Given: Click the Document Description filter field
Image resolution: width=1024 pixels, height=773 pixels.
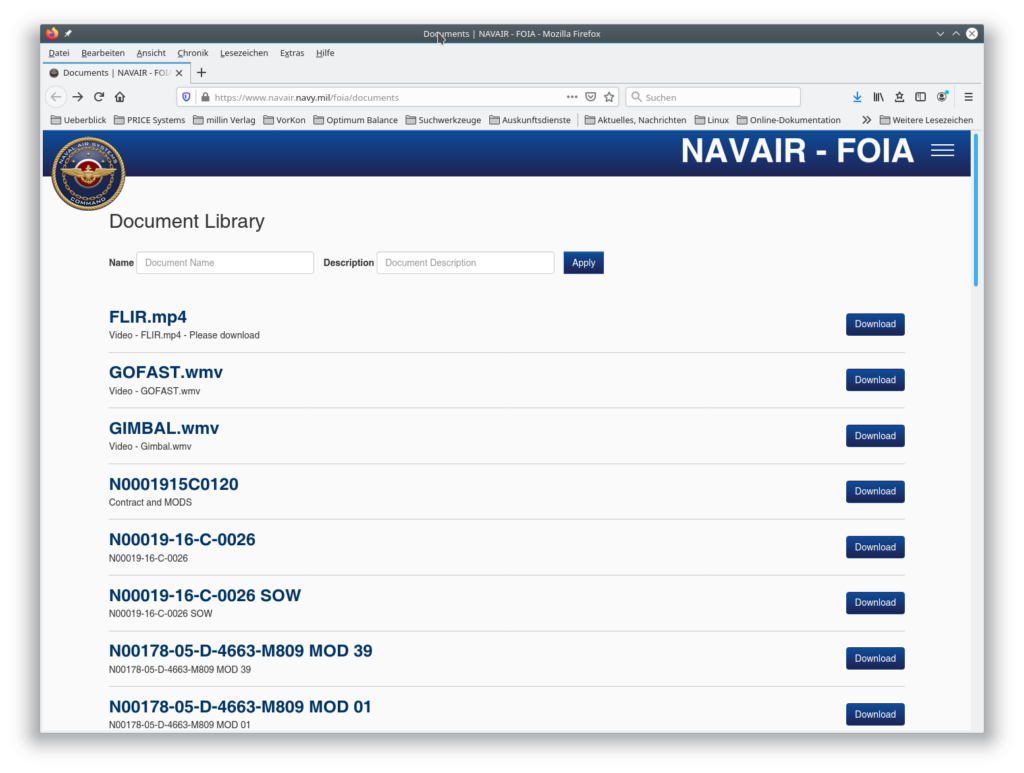Looking at the screenshot, I should tap(465, 262).
